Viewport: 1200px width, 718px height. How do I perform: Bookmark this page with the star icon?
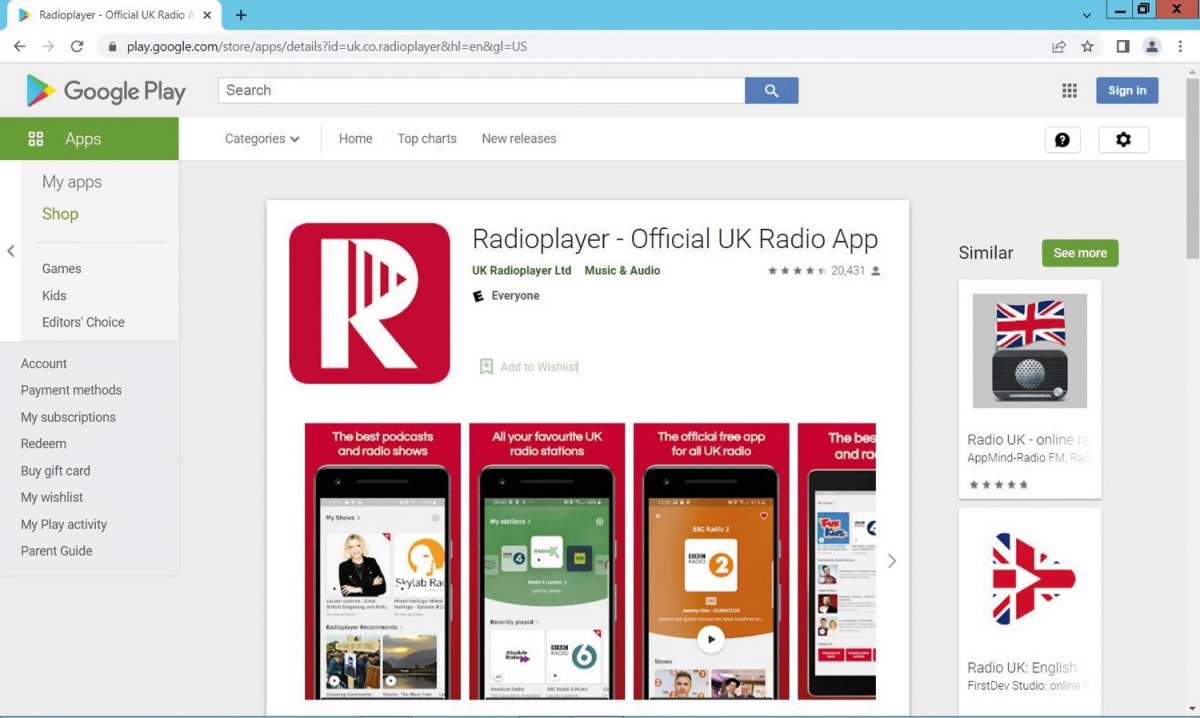pyautogui.click(x=1087, y=46)
